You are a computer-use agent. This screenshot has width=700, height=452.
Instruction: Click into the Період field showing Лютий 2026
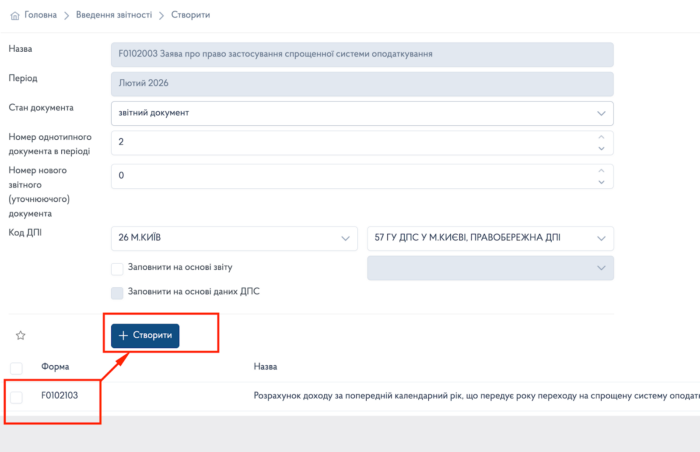(x=362, y=84)
